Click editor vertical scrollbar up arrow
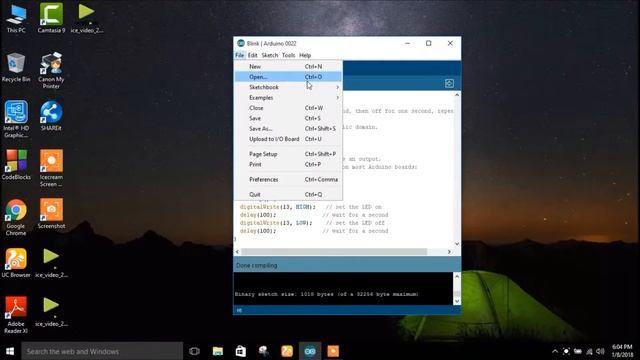 click(457, 95)
